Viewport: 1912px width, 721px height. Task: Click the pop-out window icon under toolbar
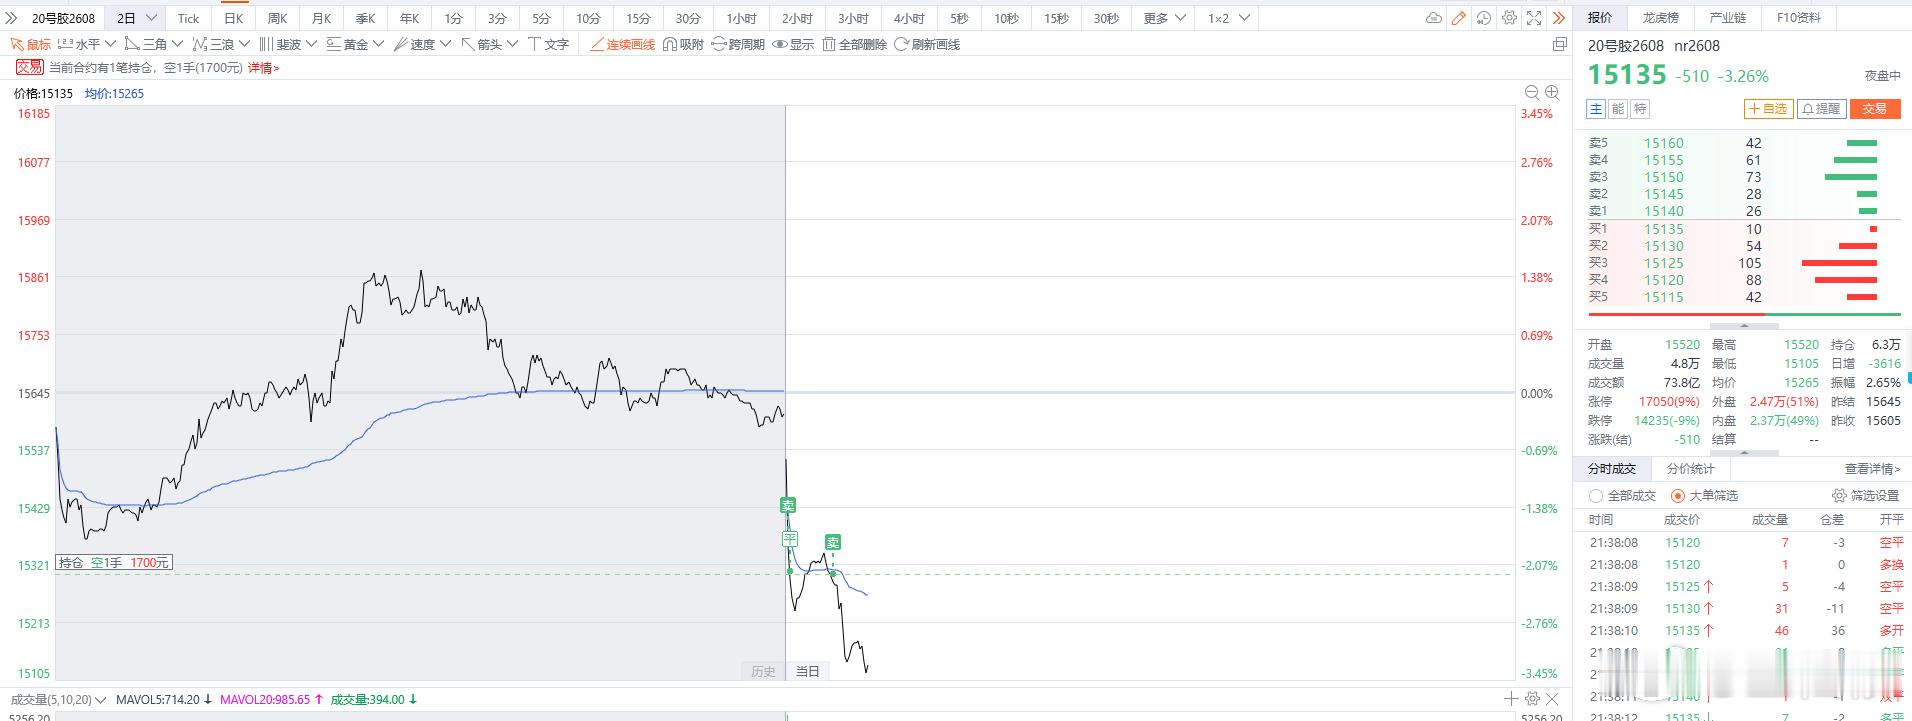click(1559, 44)
